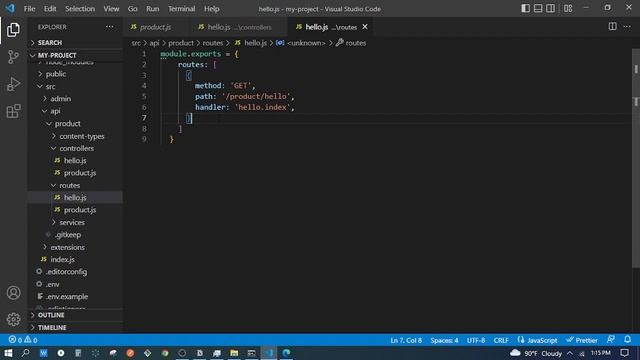Open the File menu
This screenshot has width=640, height=360.
(x=29, y=9)
